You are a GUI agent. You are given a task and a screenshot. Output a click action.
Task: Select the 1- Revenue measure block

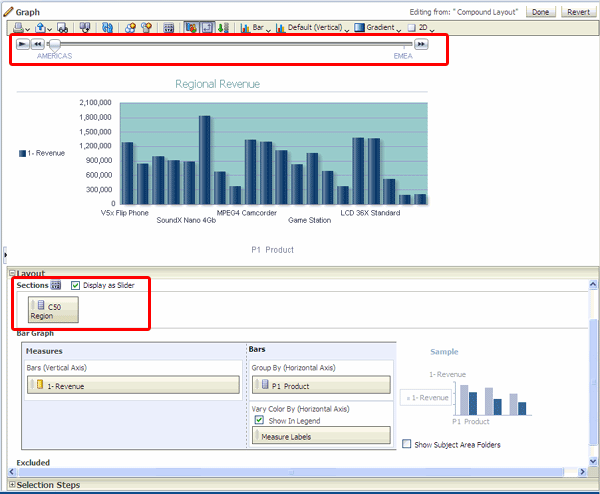(133, 385)
